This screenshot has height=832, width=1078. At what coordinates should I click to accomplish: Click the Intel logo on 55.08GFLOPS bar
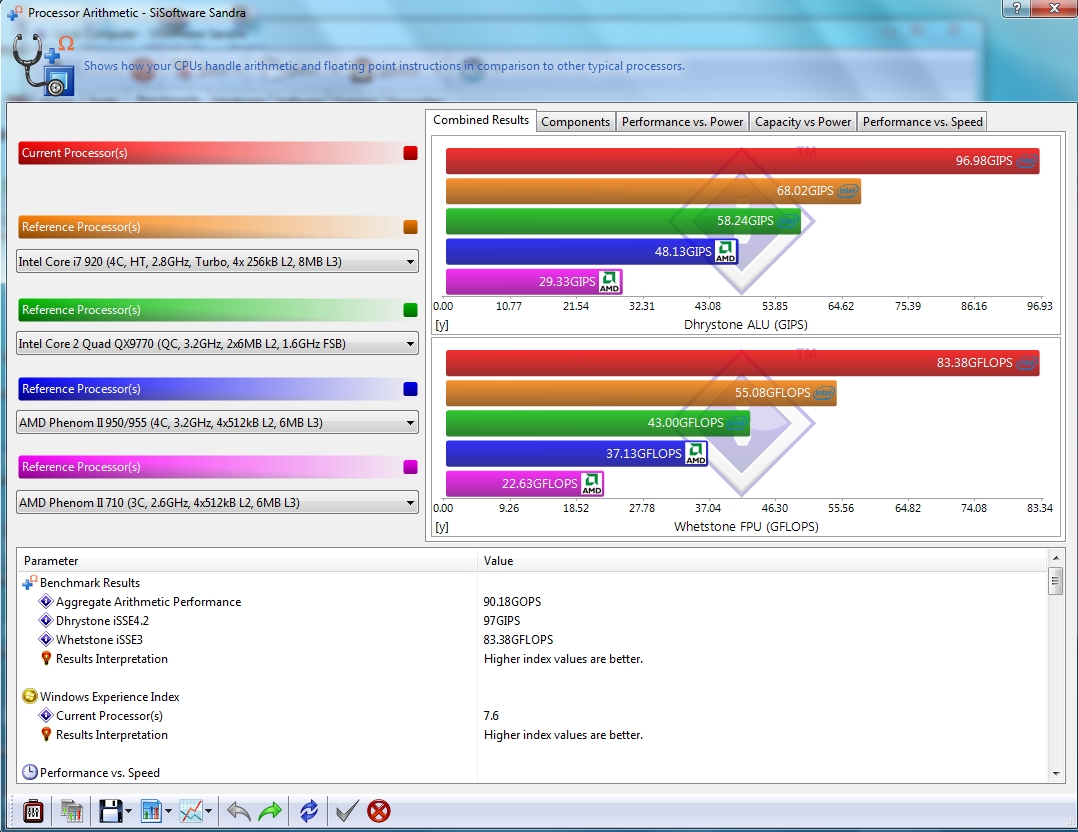(x=824, y=393)
